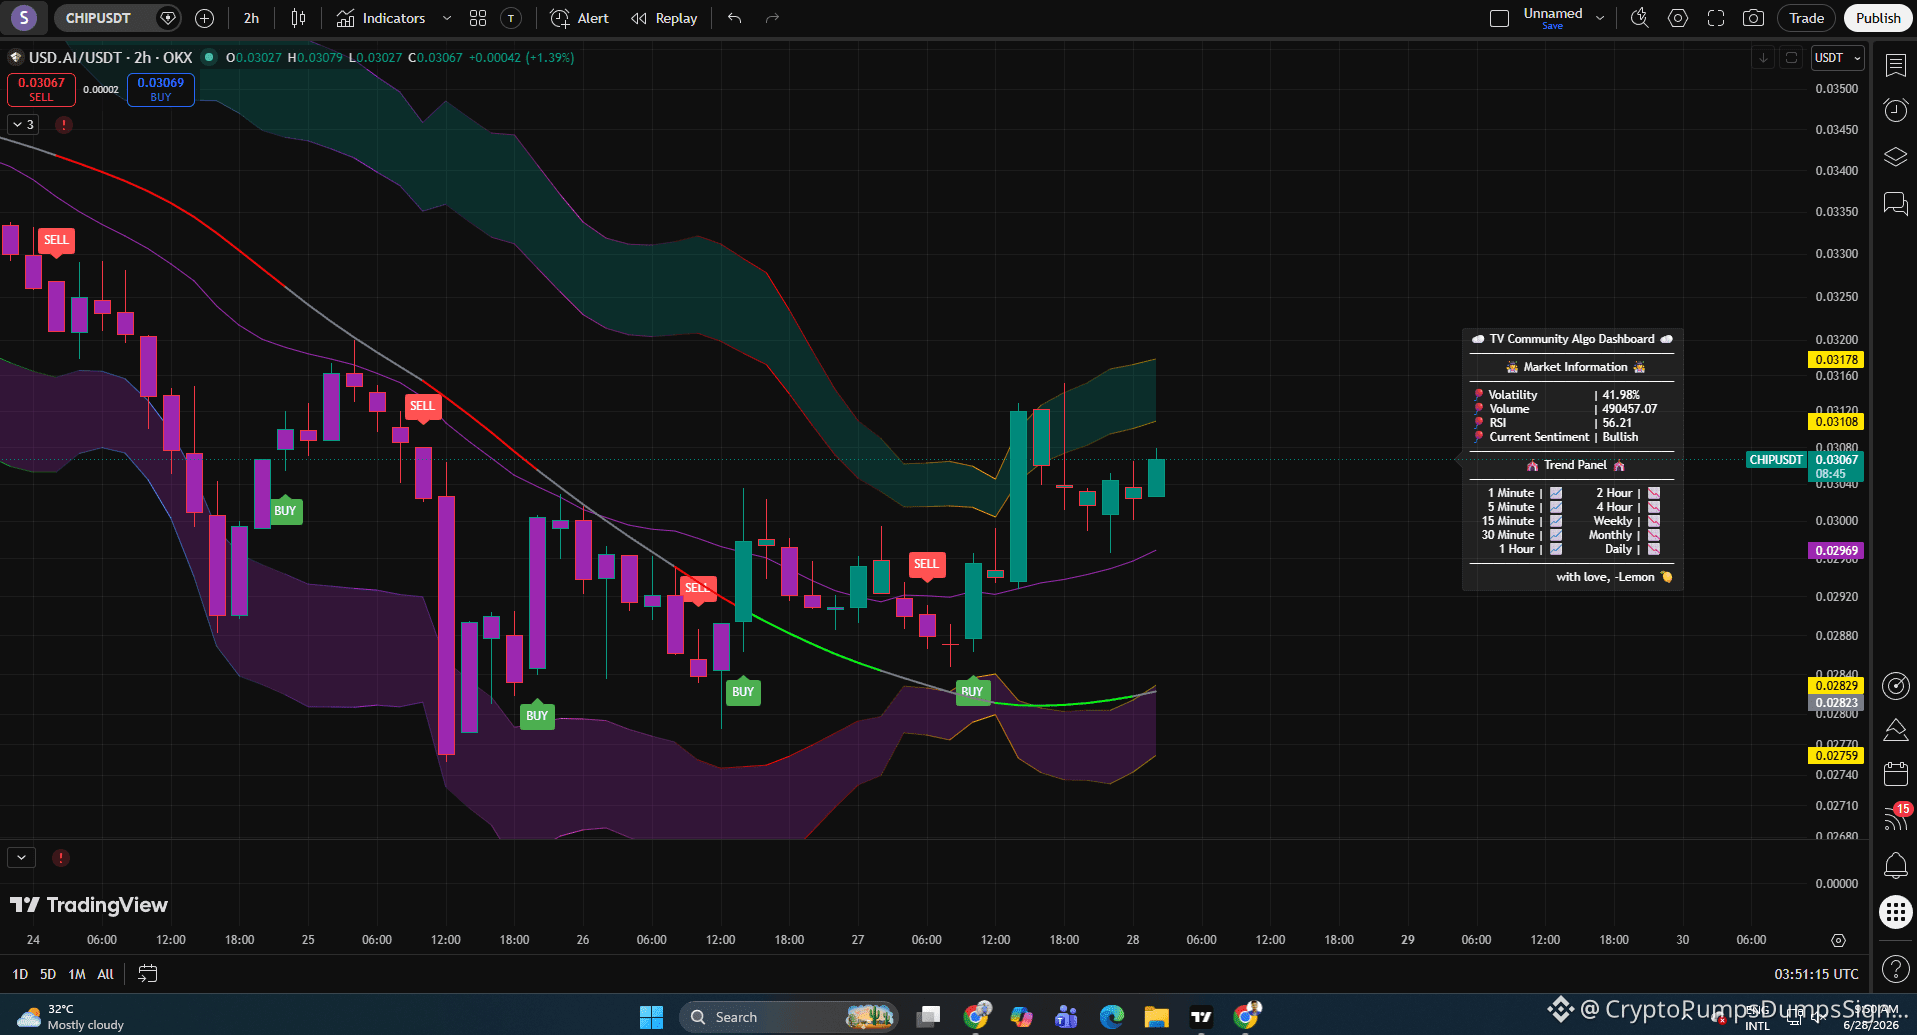Open the go-to-date calendar icon

coord(147,974)
